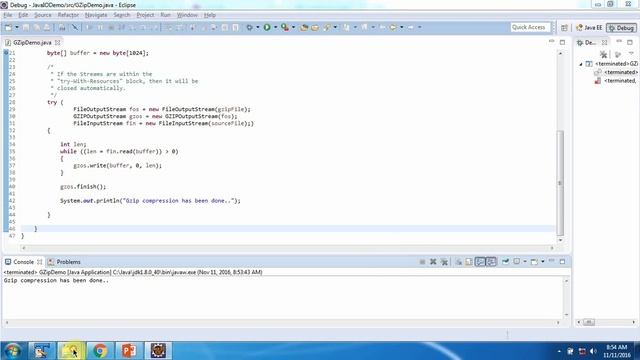Open the Navigate menu
The height and width of the screenshot is (360, 640).
(x=96, y=15)
